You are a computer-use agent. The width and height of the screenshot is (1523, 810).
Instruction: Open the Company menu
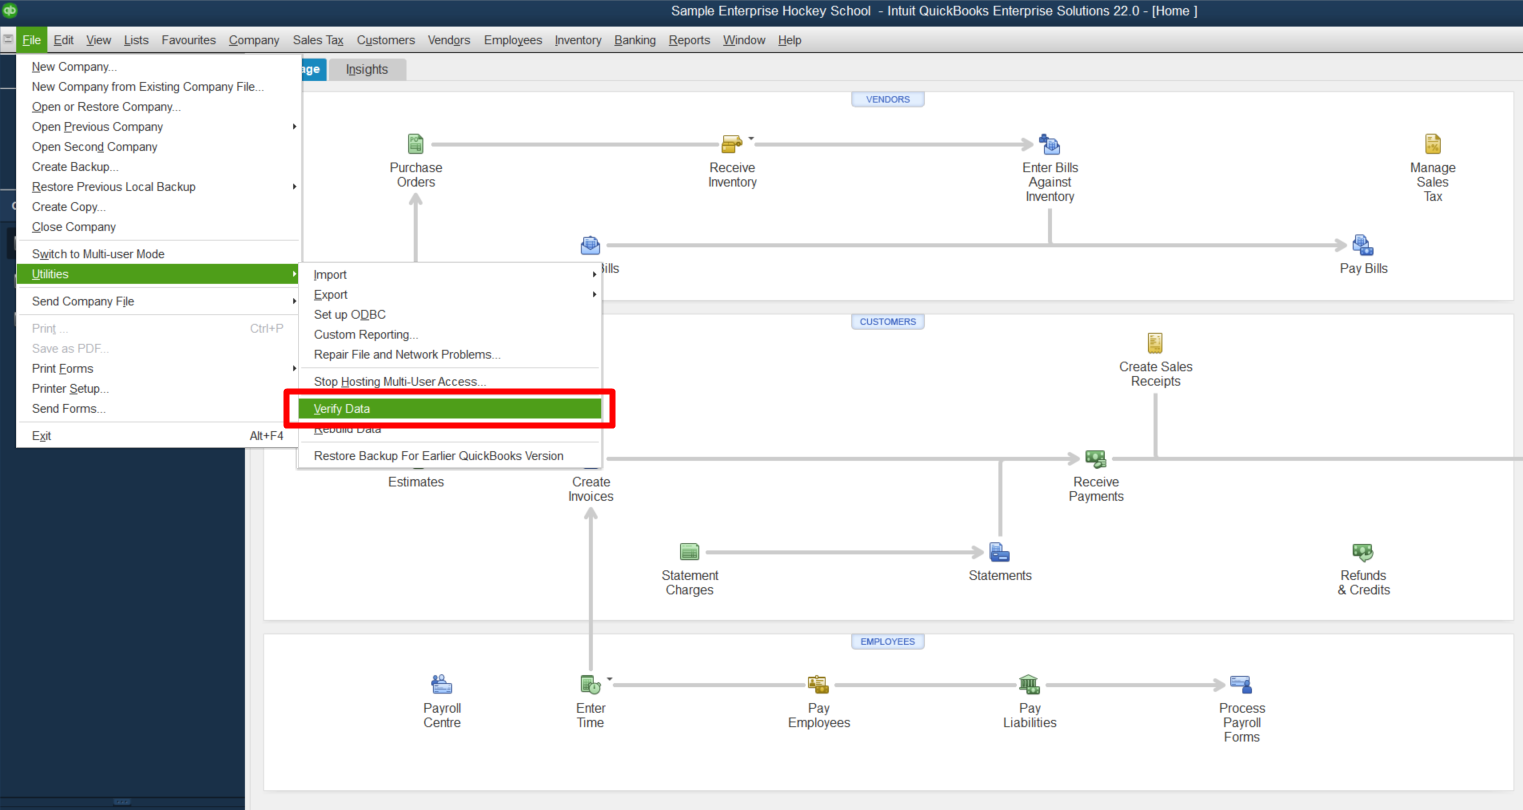click(254, 40)
